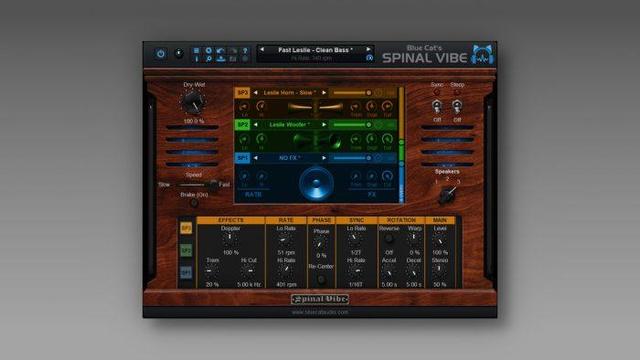Toggle the plugin power bypass button
Screen dimensions: 640x360
(161, 53)
